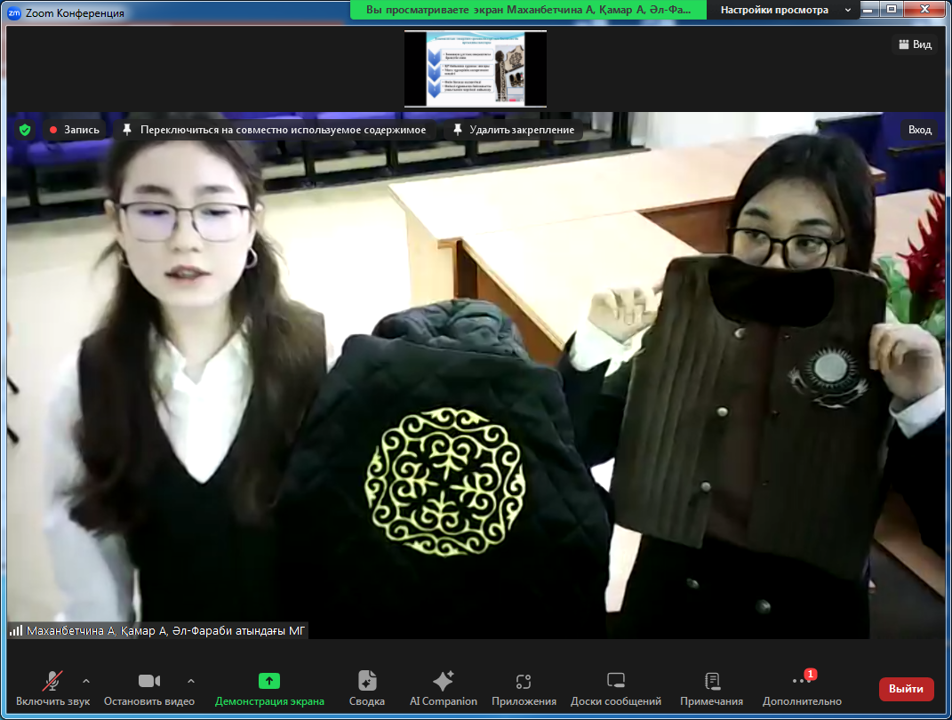This screenshot has height=720, width=952.
Task: Click the red Выйти button
Action: (906, 689)
